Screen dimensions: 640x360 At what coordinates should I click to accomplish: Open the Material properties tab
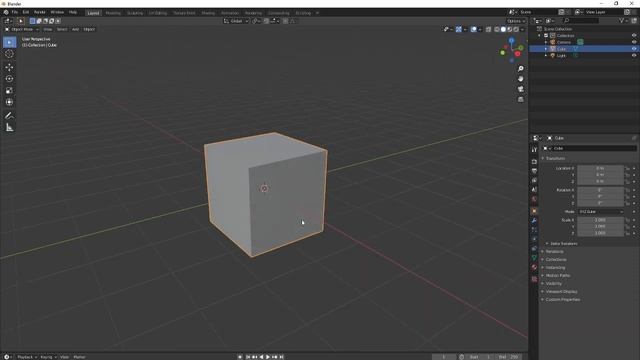(x=534, y=267)
